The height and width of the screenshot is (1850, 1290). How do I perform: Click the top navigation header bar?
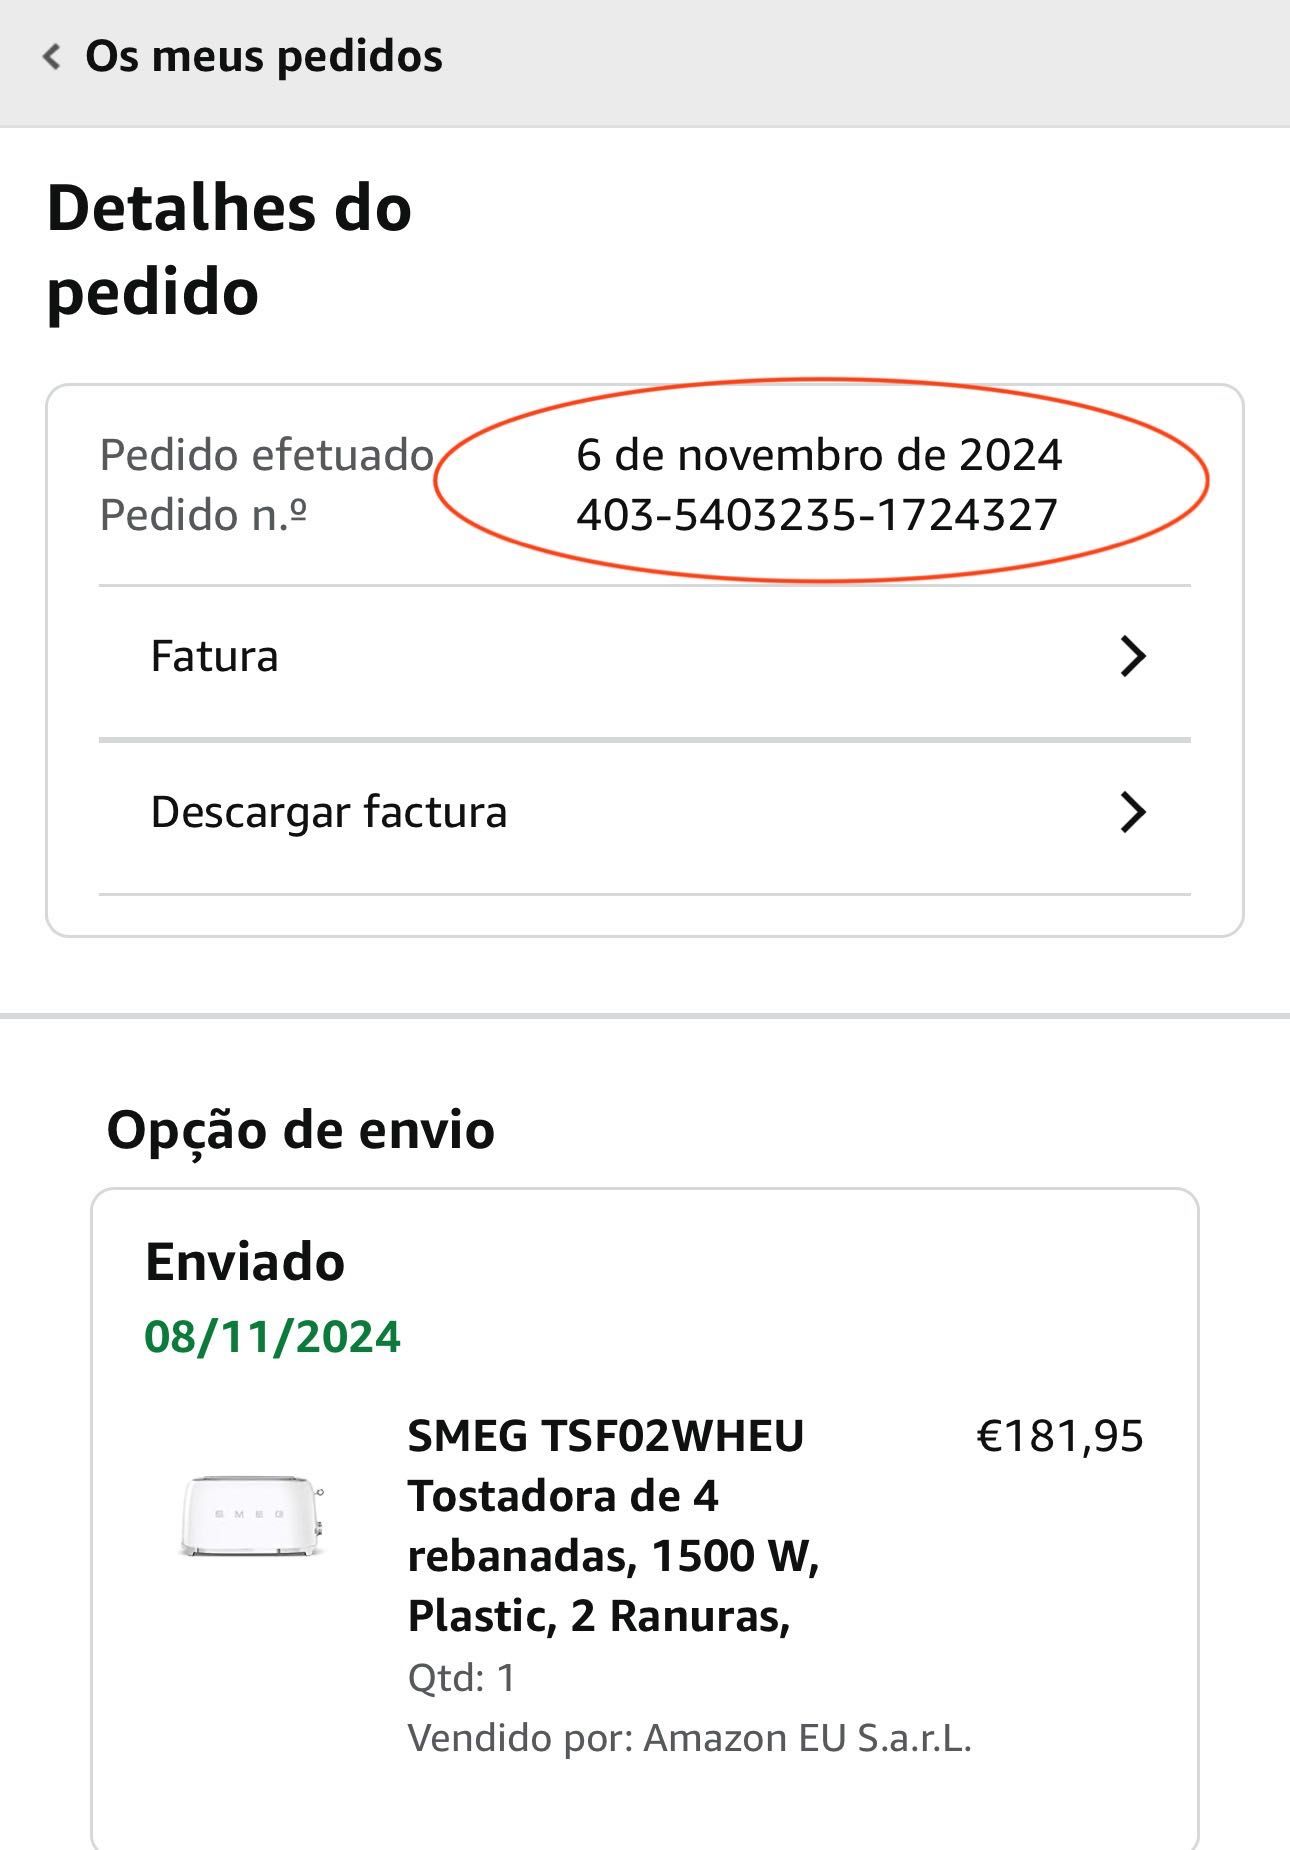(645, 63)
